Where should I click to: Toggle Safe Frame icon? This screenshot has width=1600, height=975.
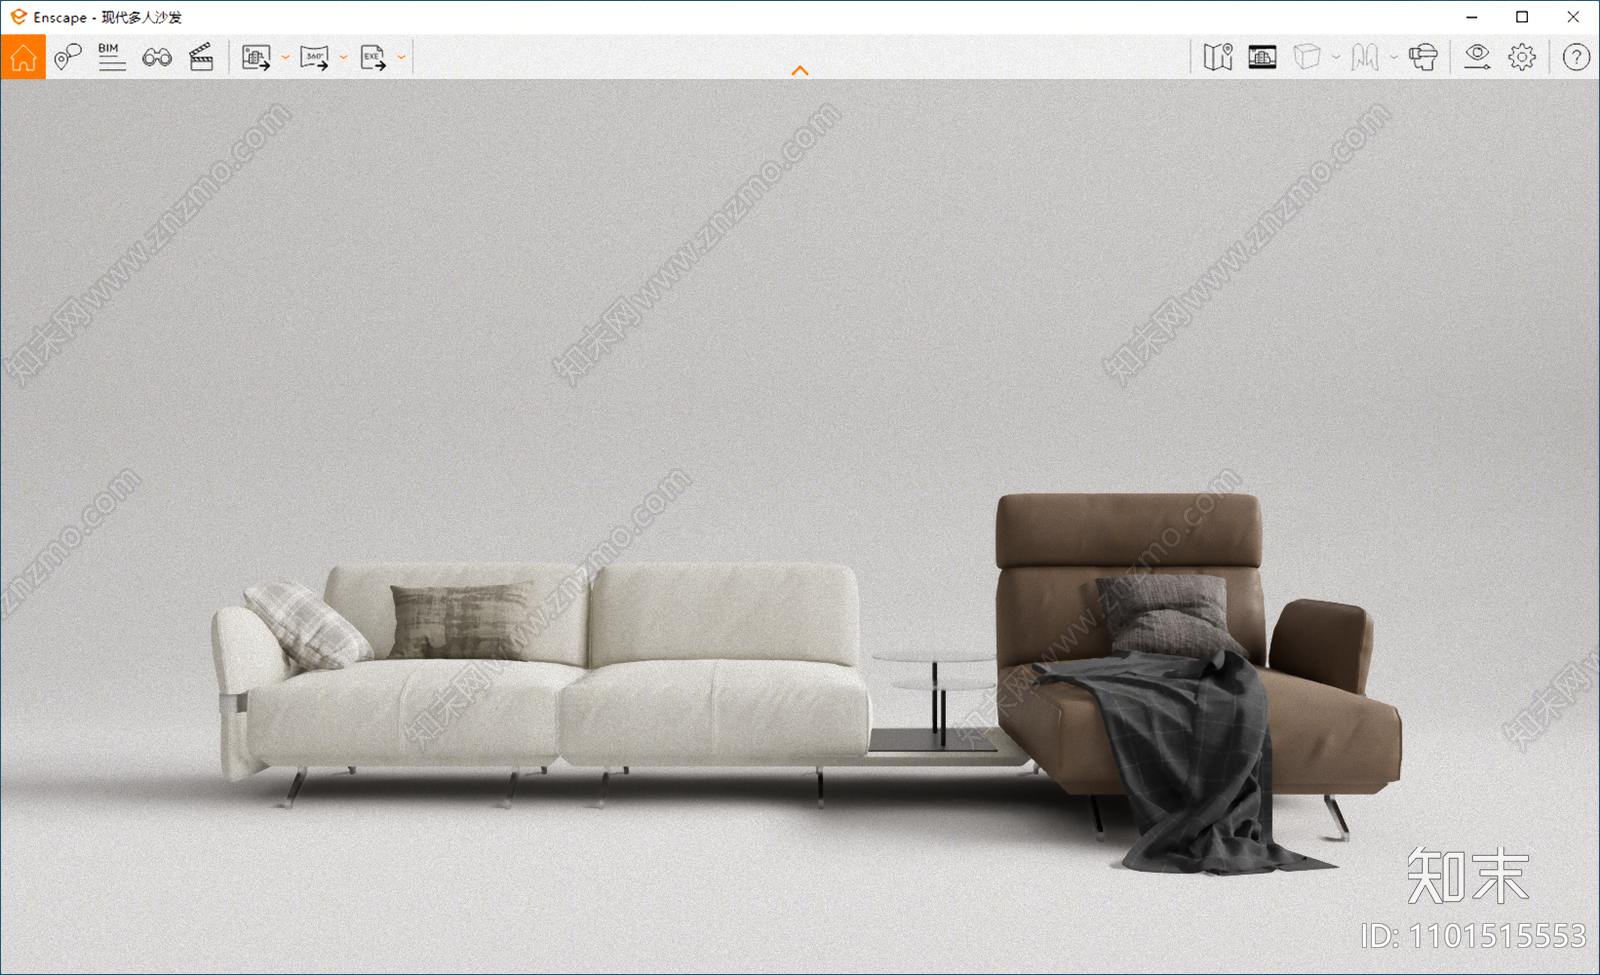1262,57
